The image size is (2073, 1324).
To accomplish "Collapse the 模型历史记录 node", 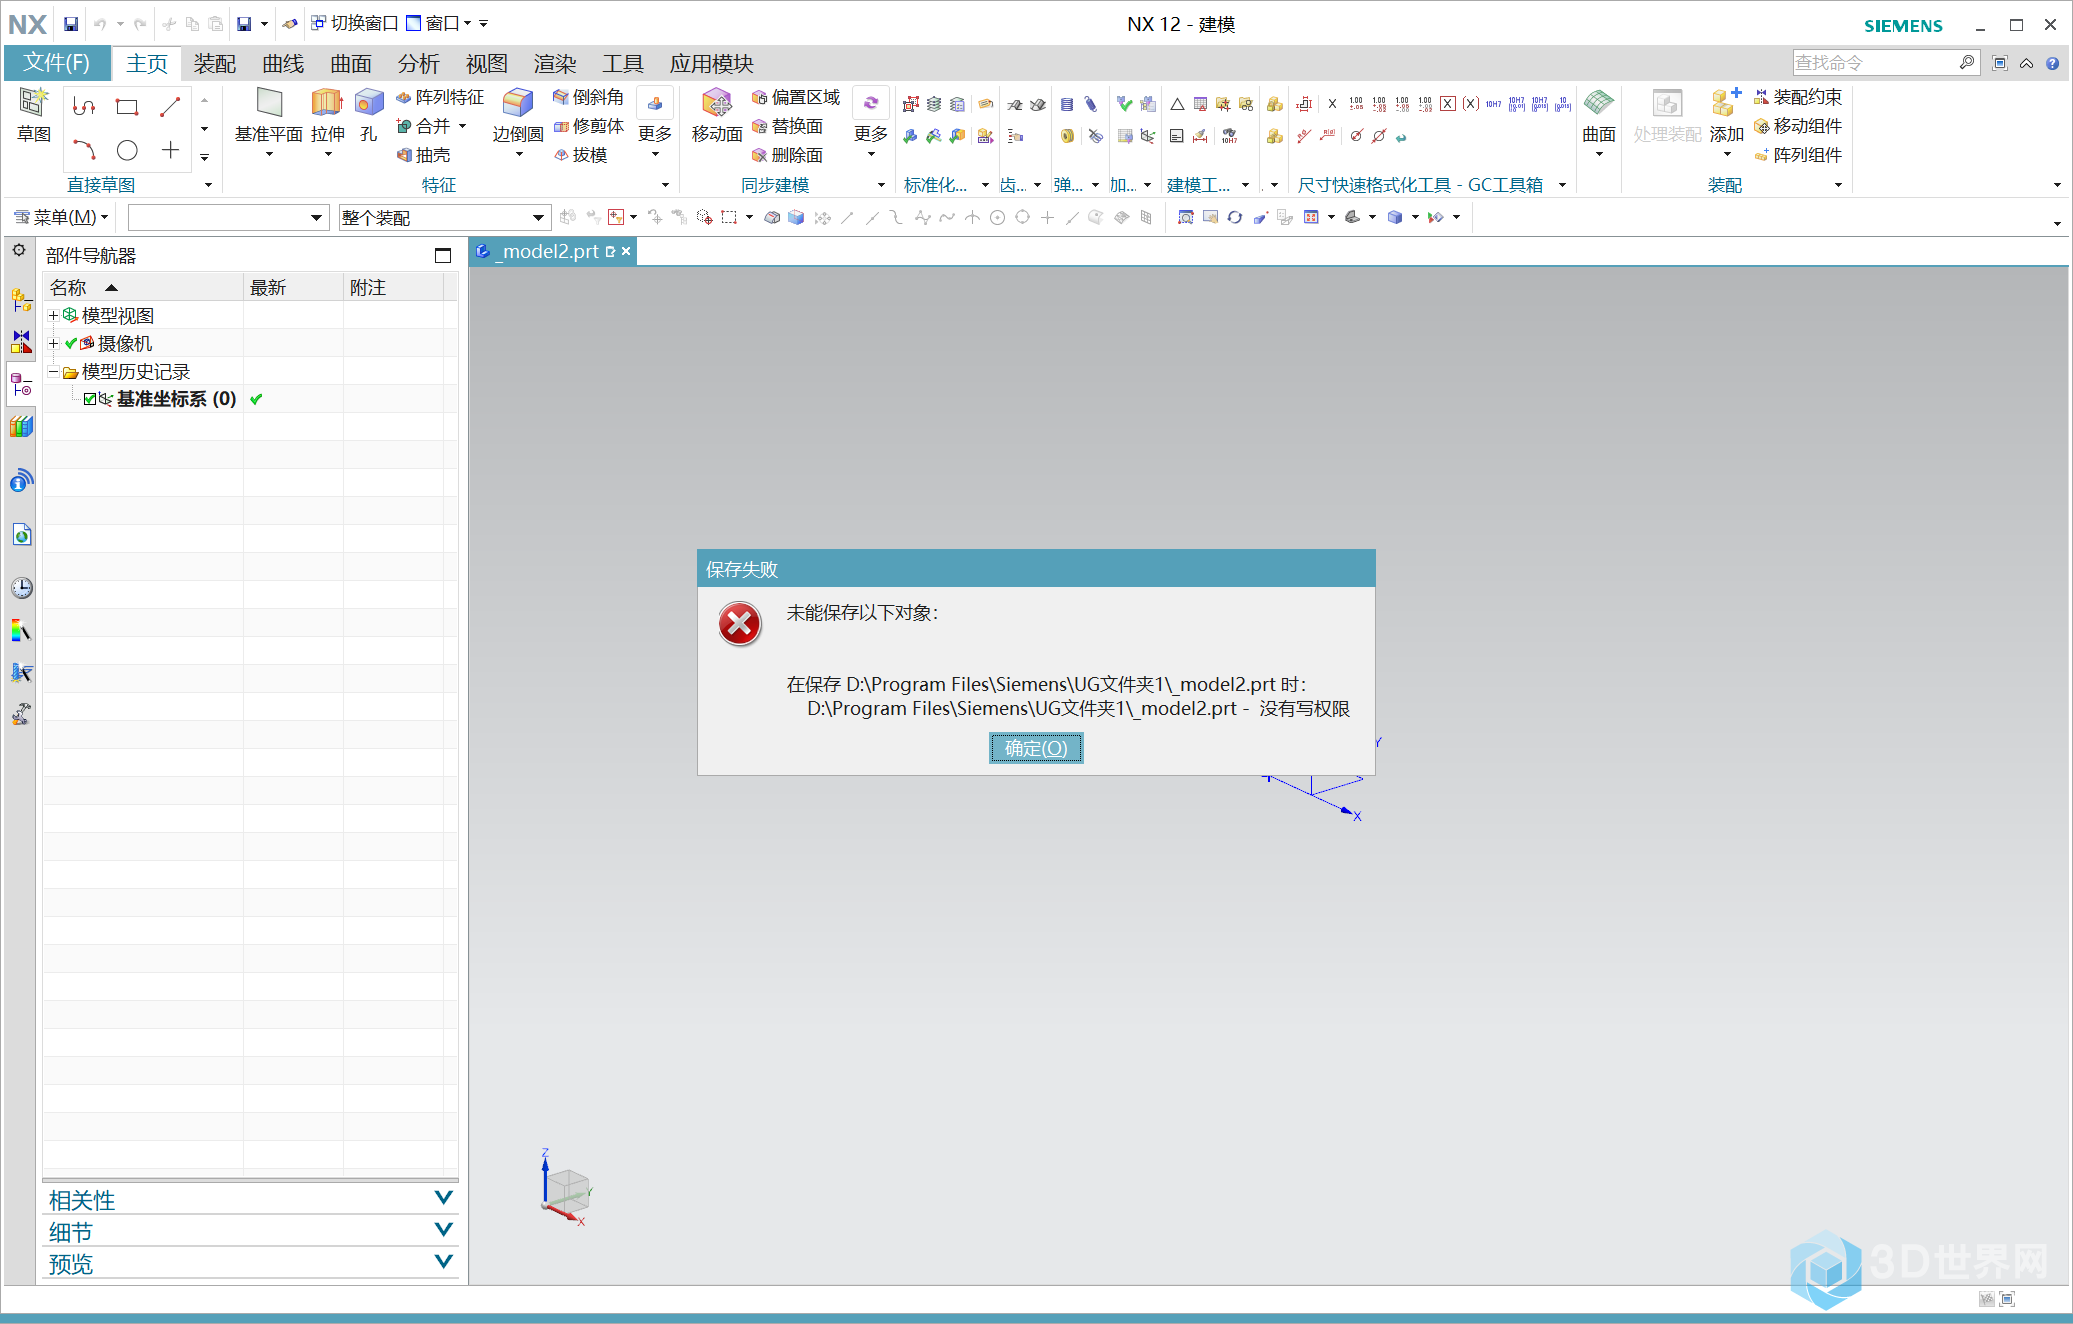I will pos(53,371).
